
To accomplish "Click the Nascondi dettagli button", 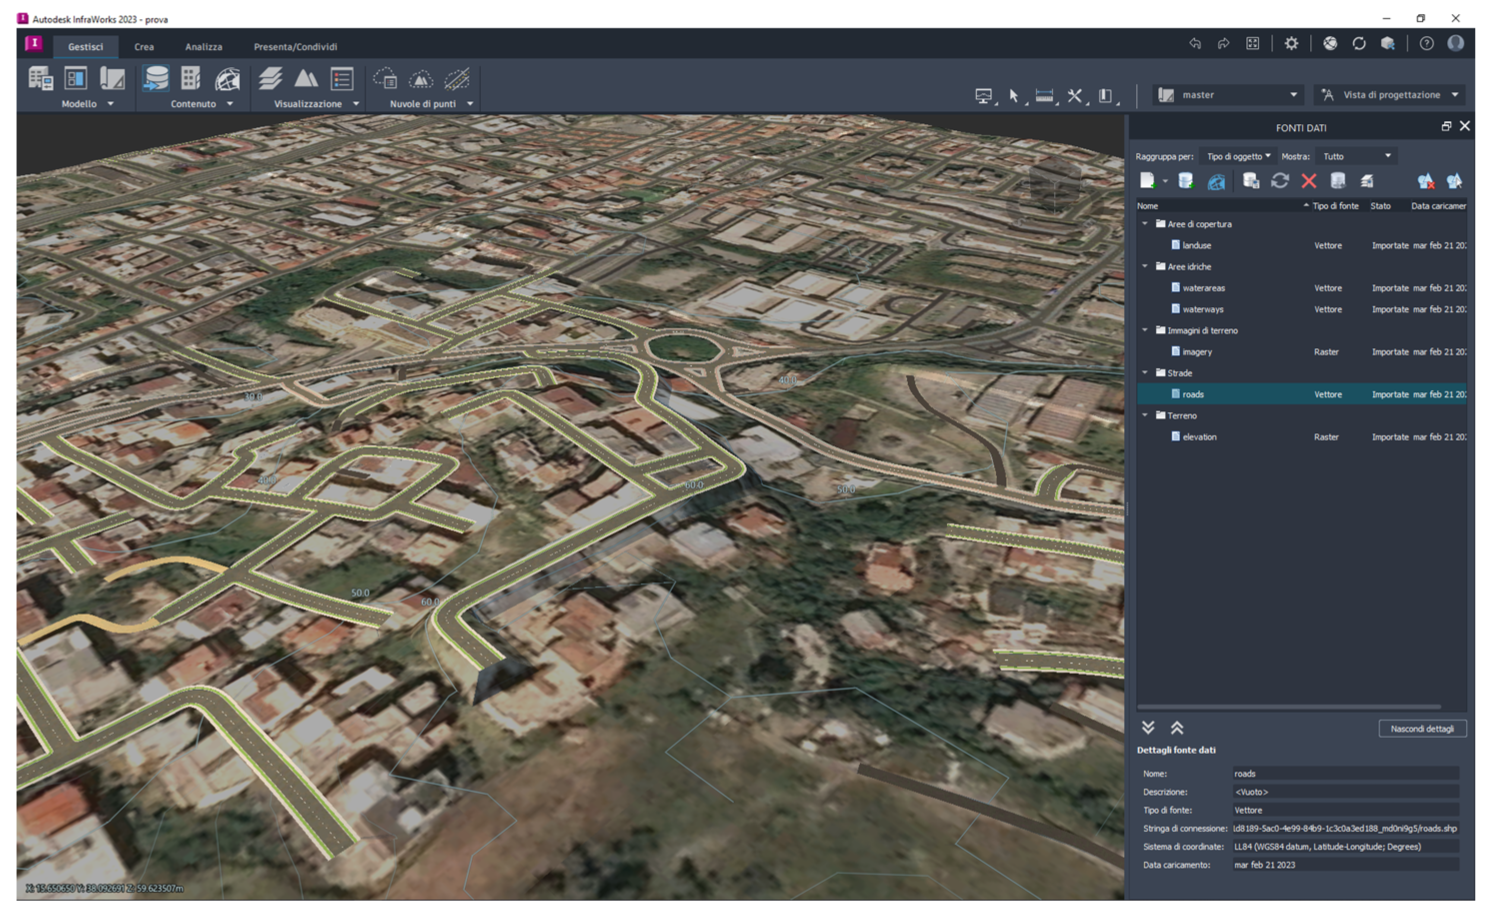I will tap(1421, 729).
